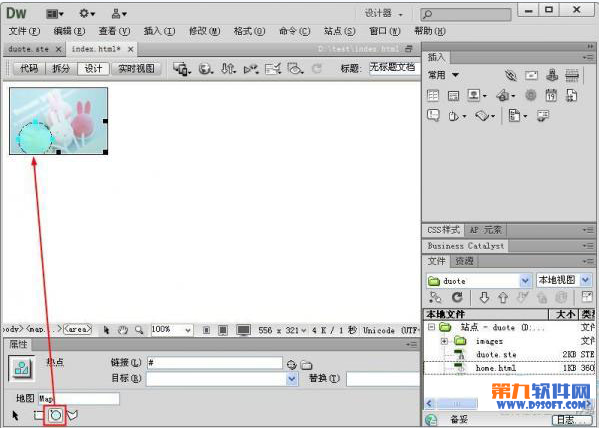The image size is (599, 428).
Task: Click Hyperlink icon in Insert panel
Action: pyautogui.click(x=511, y=75)
